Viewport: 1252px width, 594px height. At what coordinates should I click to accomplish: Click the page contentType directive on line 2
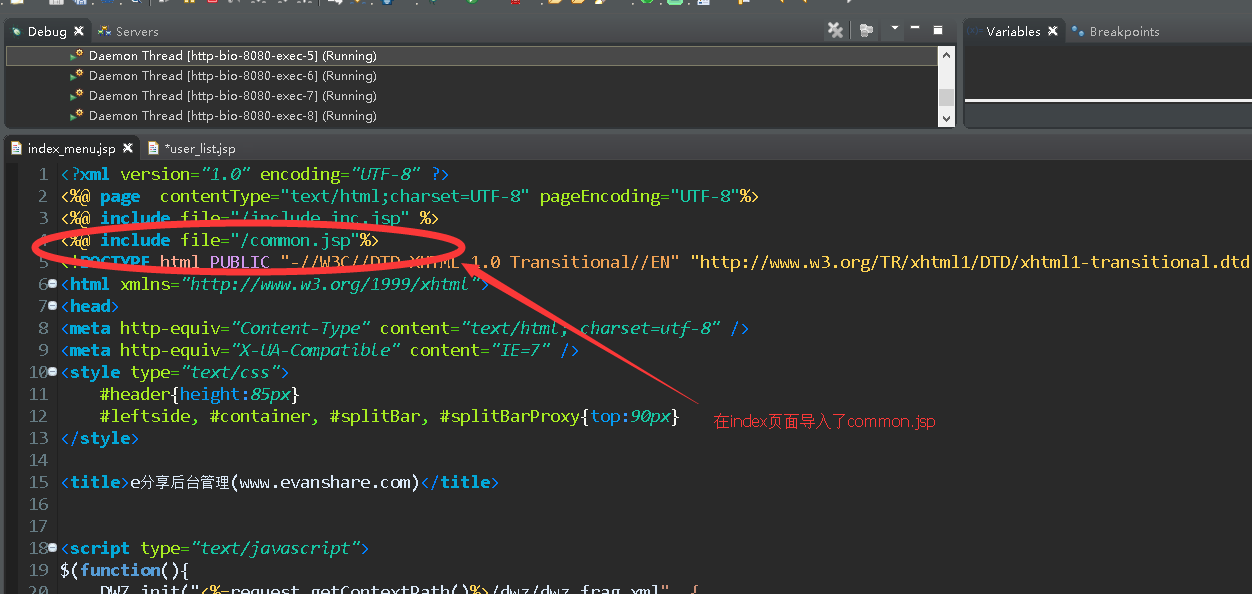pos(410,196)
